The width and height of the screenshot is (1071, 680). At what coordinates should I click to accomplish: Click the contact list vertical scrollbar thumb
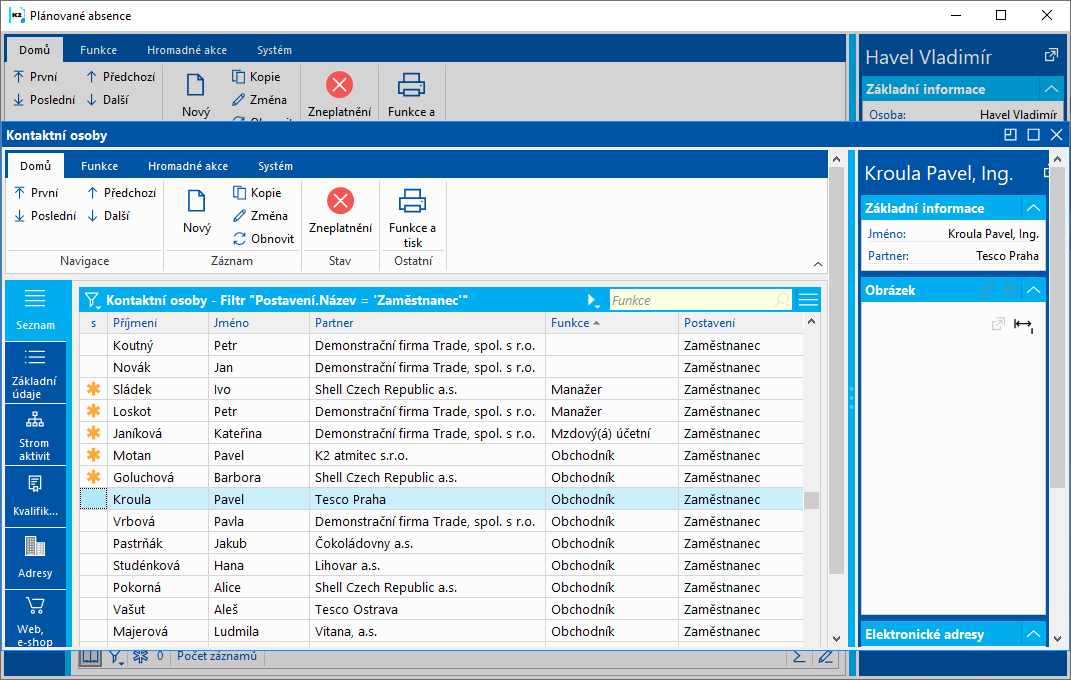[812, 500]
